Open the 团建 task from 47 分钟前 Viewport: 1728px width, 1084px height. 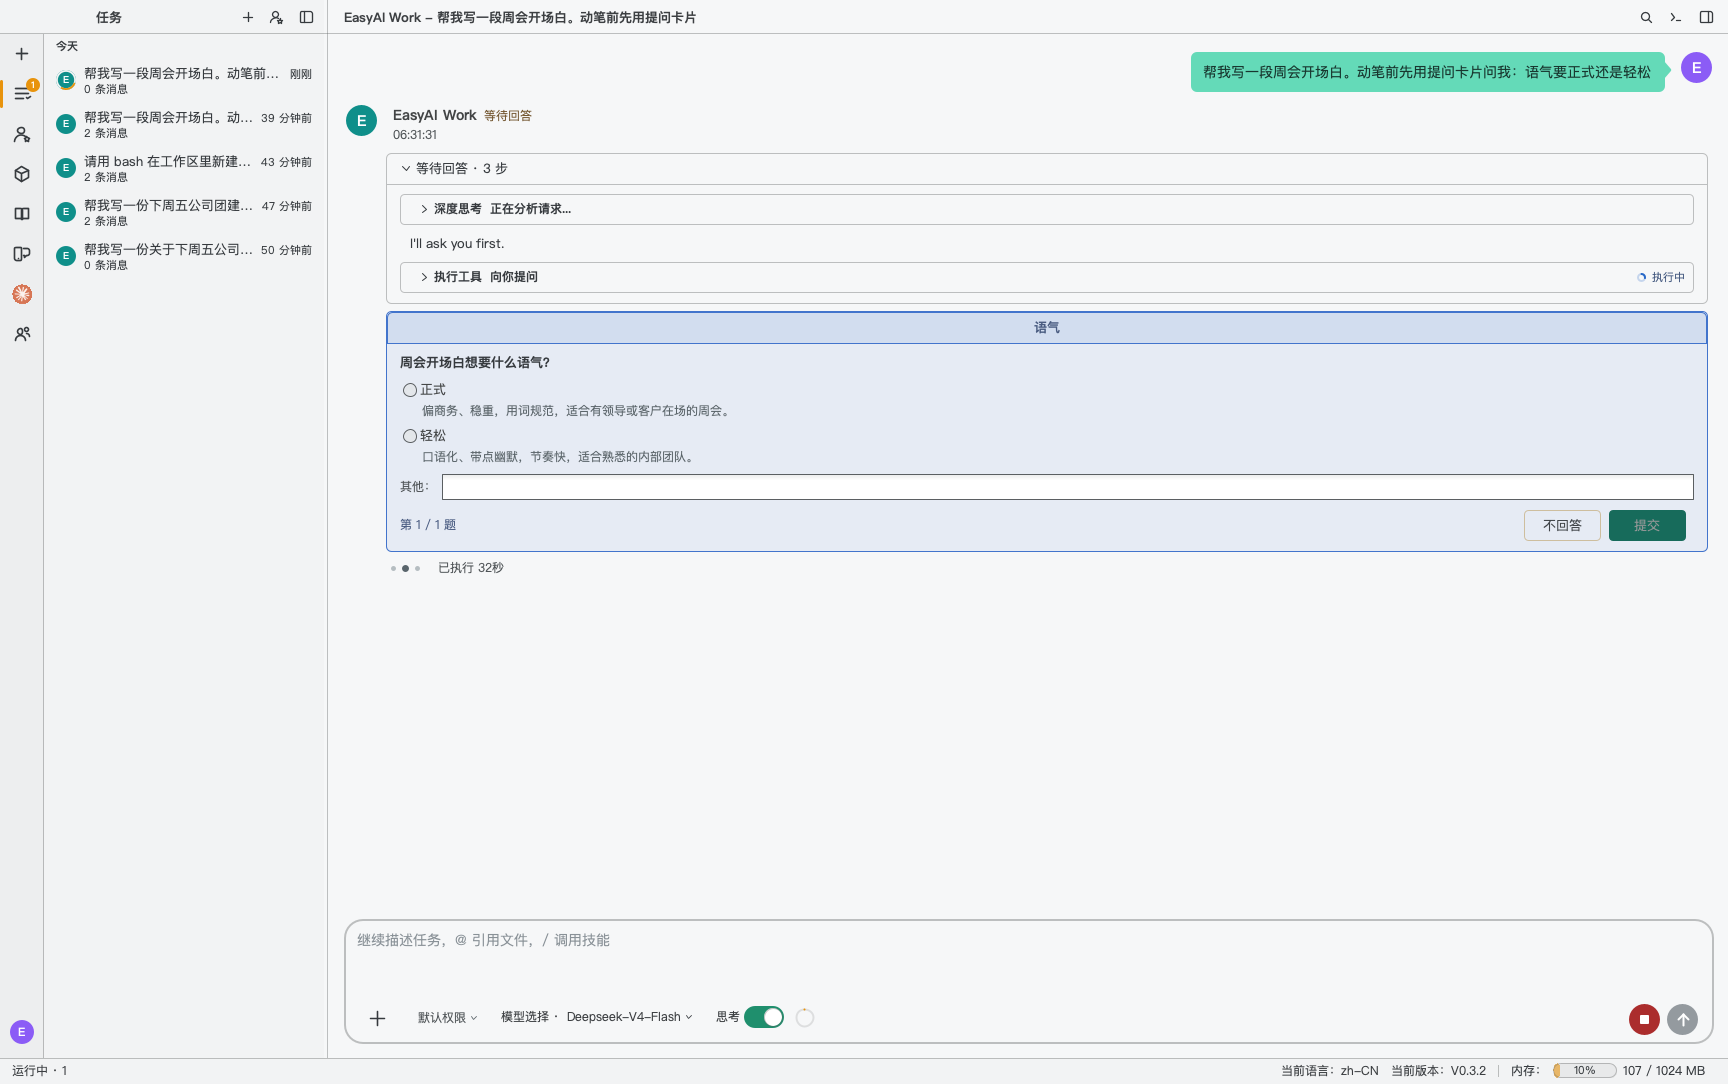click(x=185, y=212)
